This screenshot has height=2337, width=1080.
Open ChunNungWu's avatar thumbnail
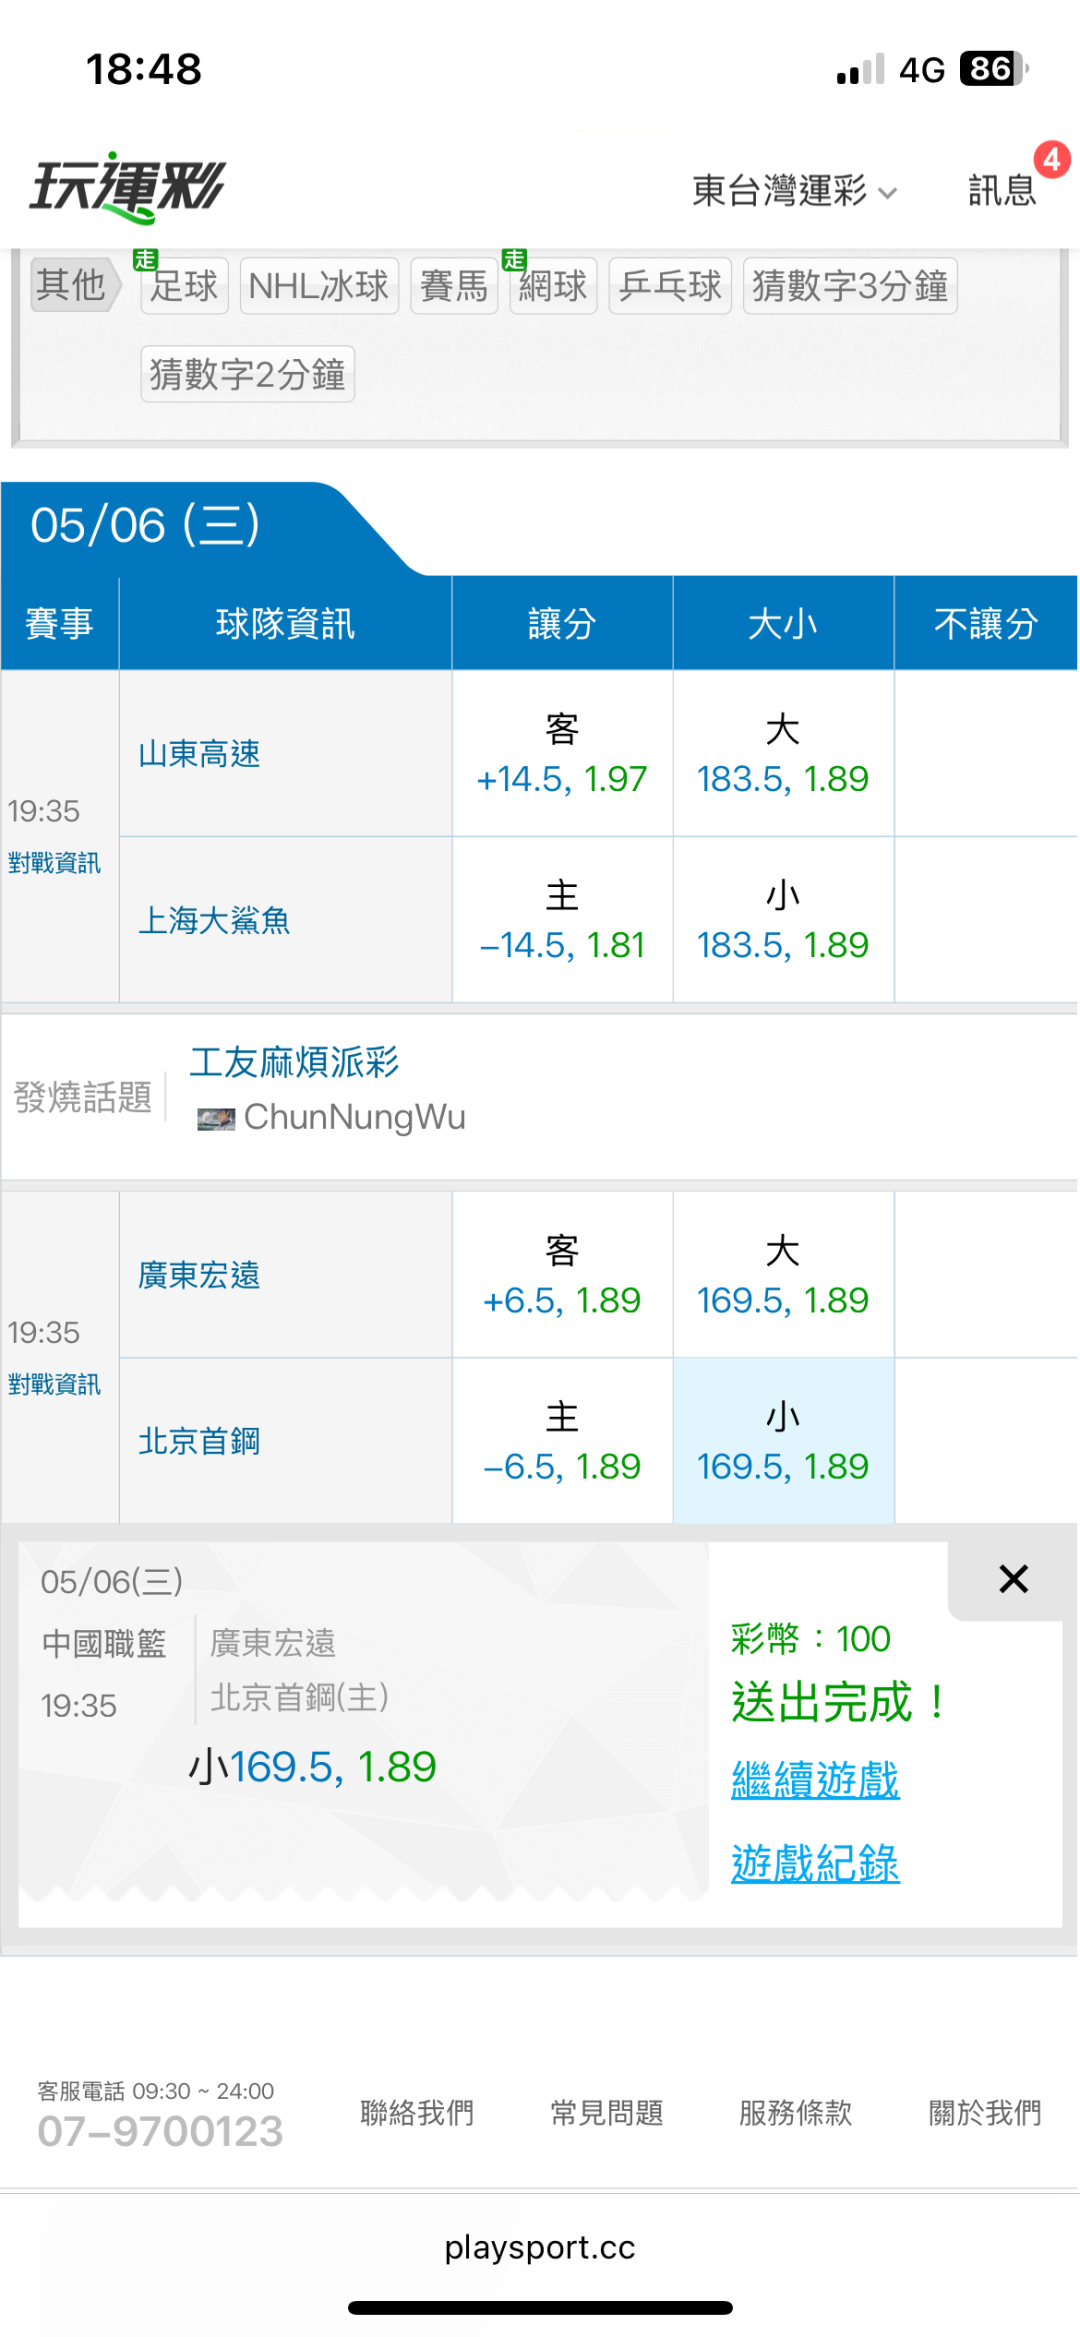(216, 1118)
